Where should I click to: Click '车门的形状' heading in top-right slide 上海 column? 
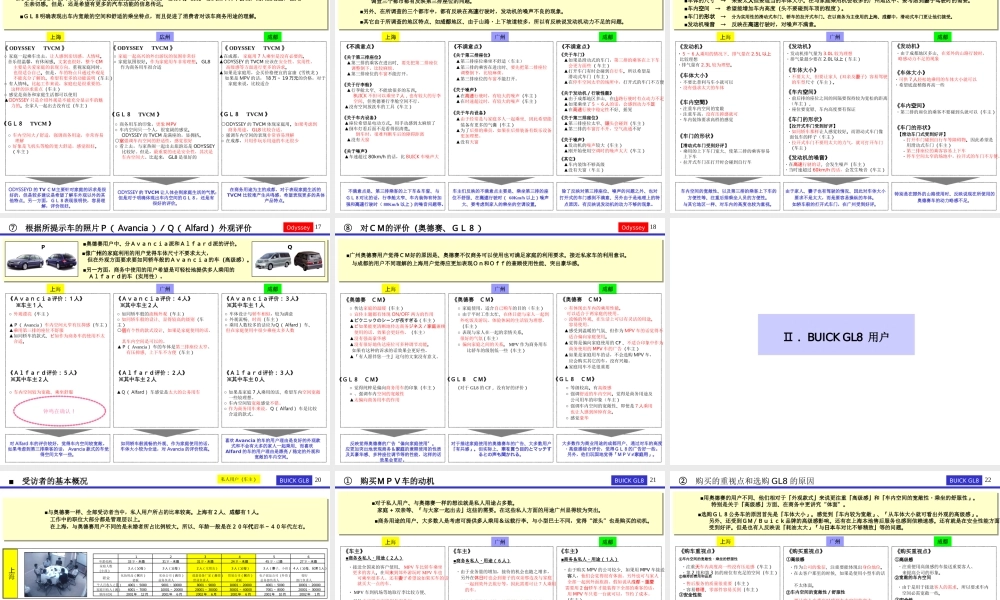click(x=696, y=135)
